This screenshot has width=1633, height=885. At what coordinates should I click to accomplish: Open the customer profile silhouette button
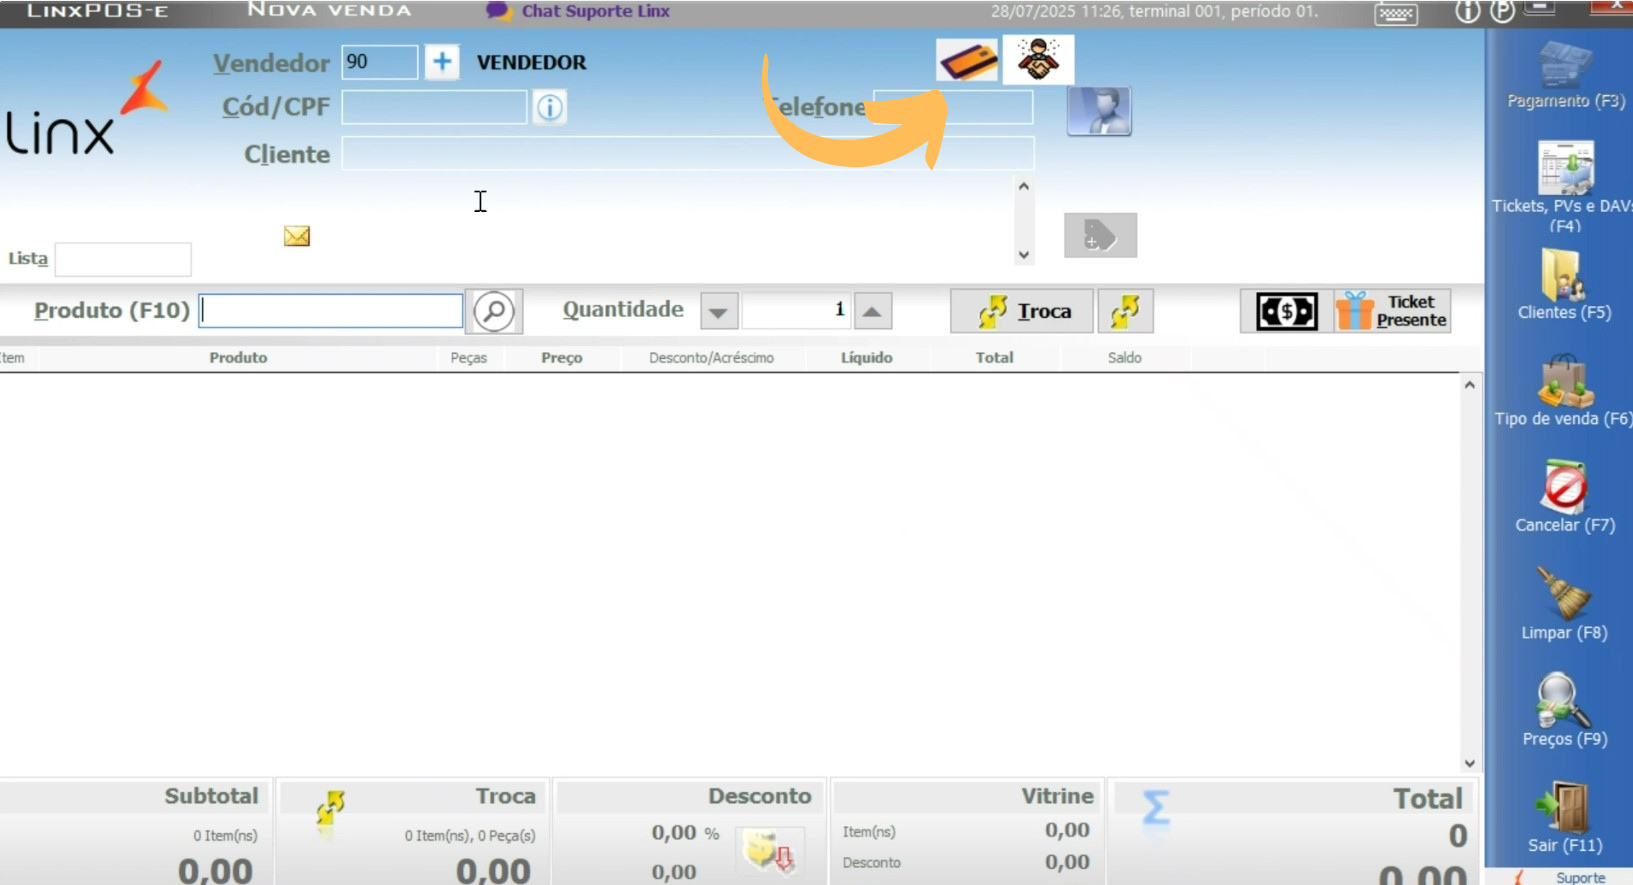click(1099, 110)
